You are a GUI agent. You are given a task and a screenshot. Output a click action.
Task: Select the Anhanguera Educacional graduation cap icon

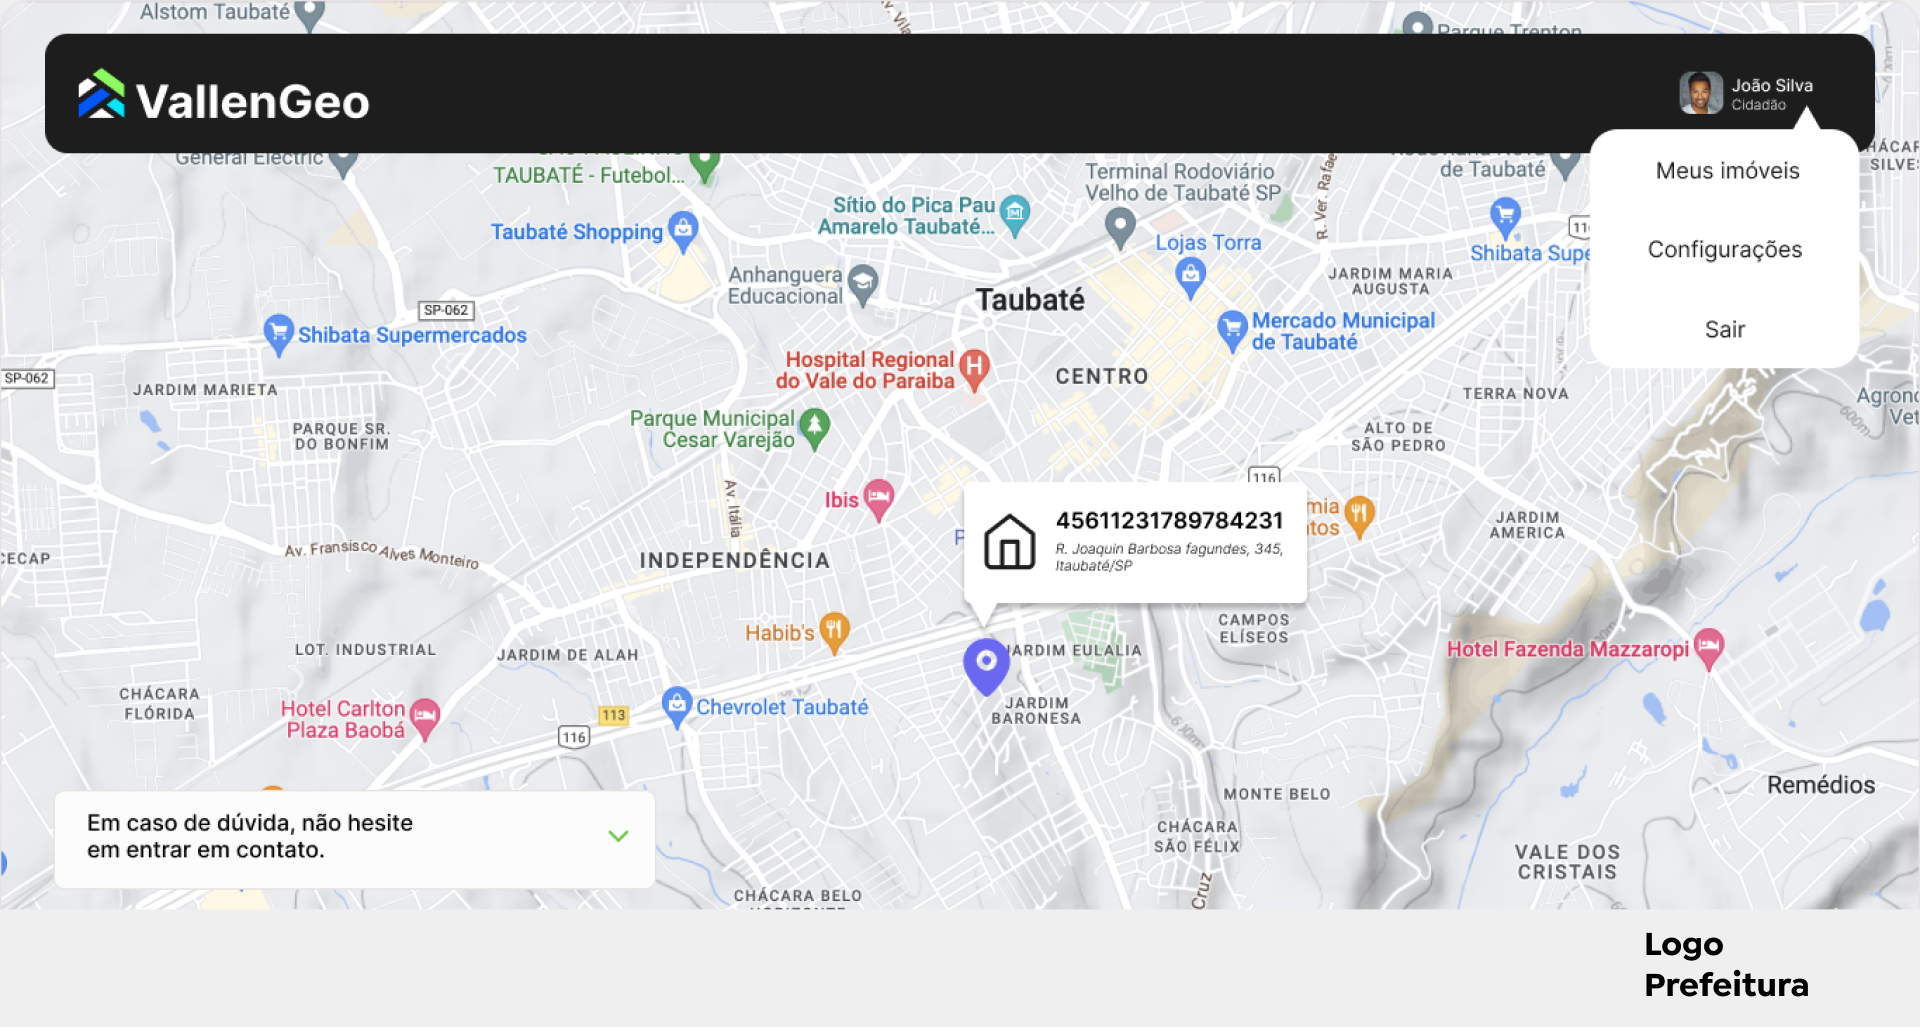862,281
